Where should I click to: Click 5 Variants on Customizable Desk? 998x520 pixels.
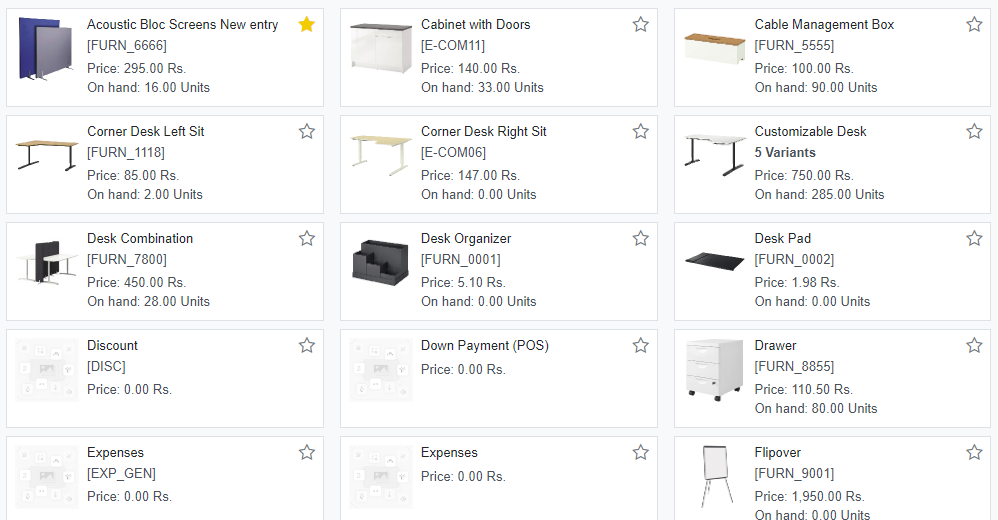[785, 153]
